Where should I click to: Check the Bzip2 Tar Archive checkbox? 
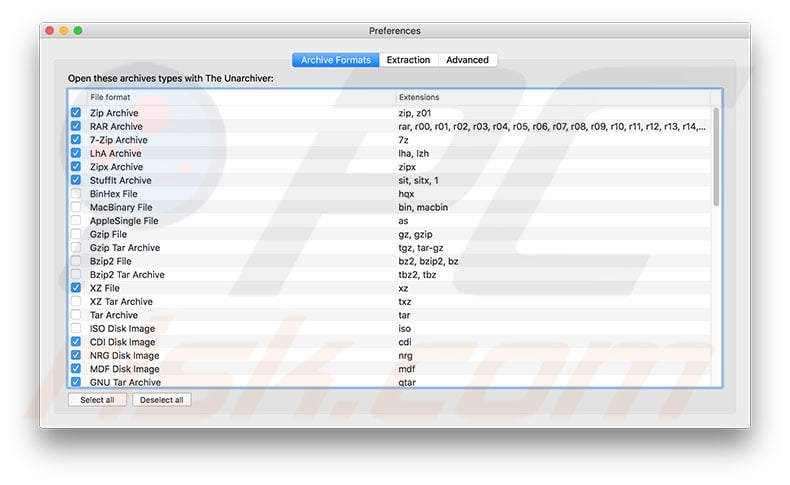coord(76,274)
